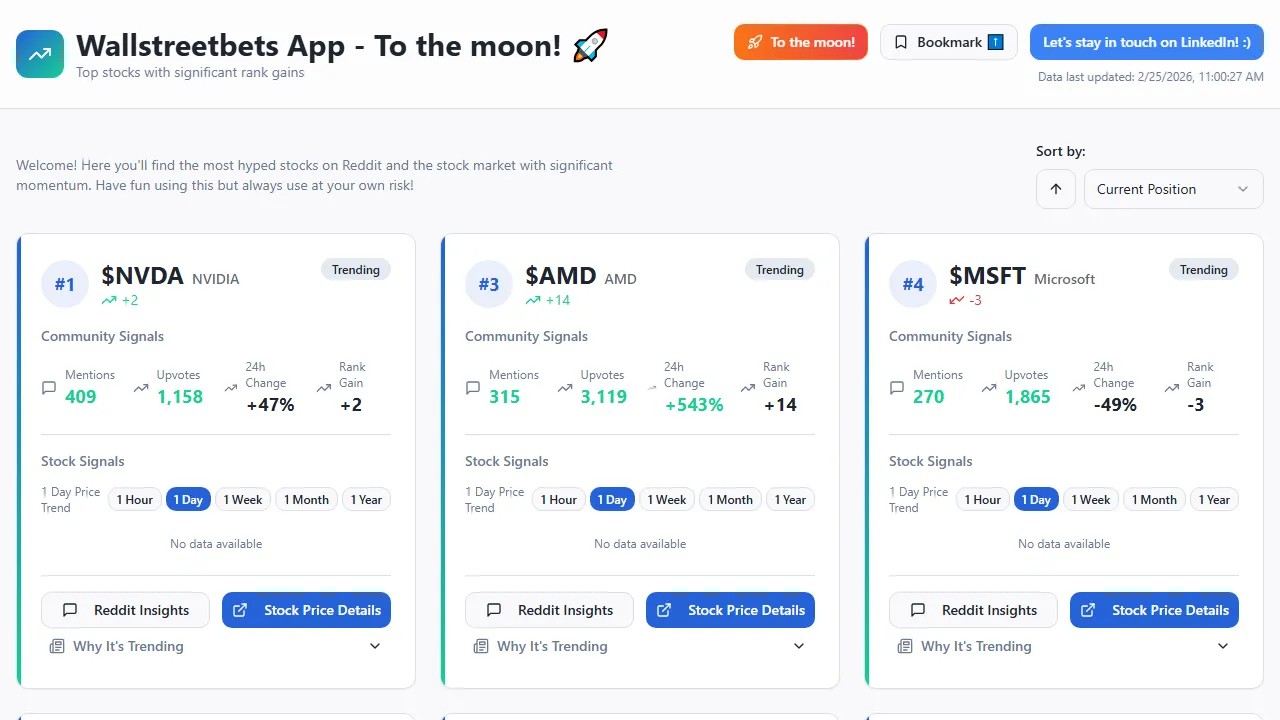Screen dimensions: 1280x720
Task: Click the LinkedIn stay in touch button
Action: pyautogui.click(x=1146, y=42)
